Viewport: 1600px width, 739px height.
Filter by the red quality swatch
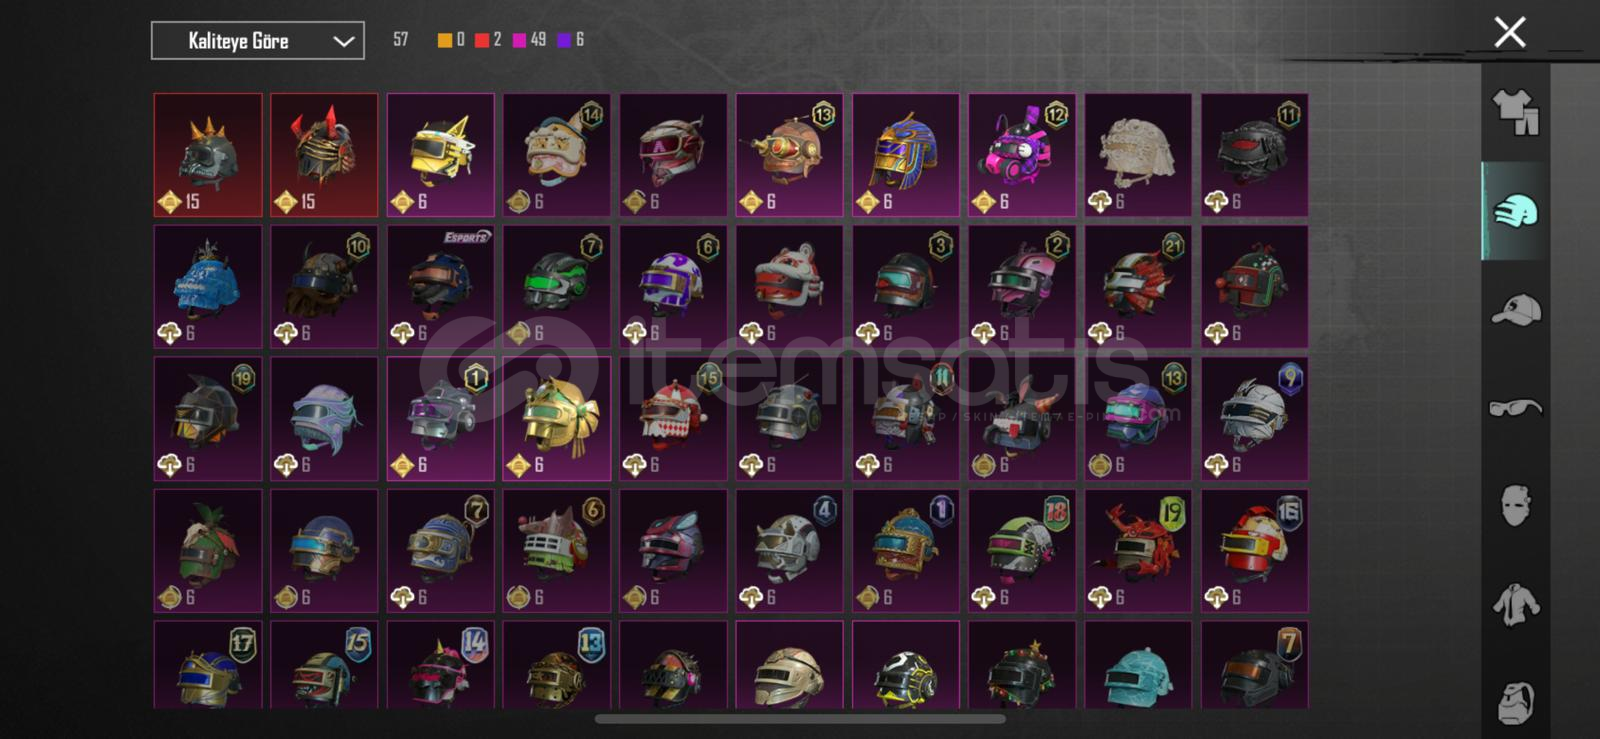pyautogui.click(x=481, y=40)
